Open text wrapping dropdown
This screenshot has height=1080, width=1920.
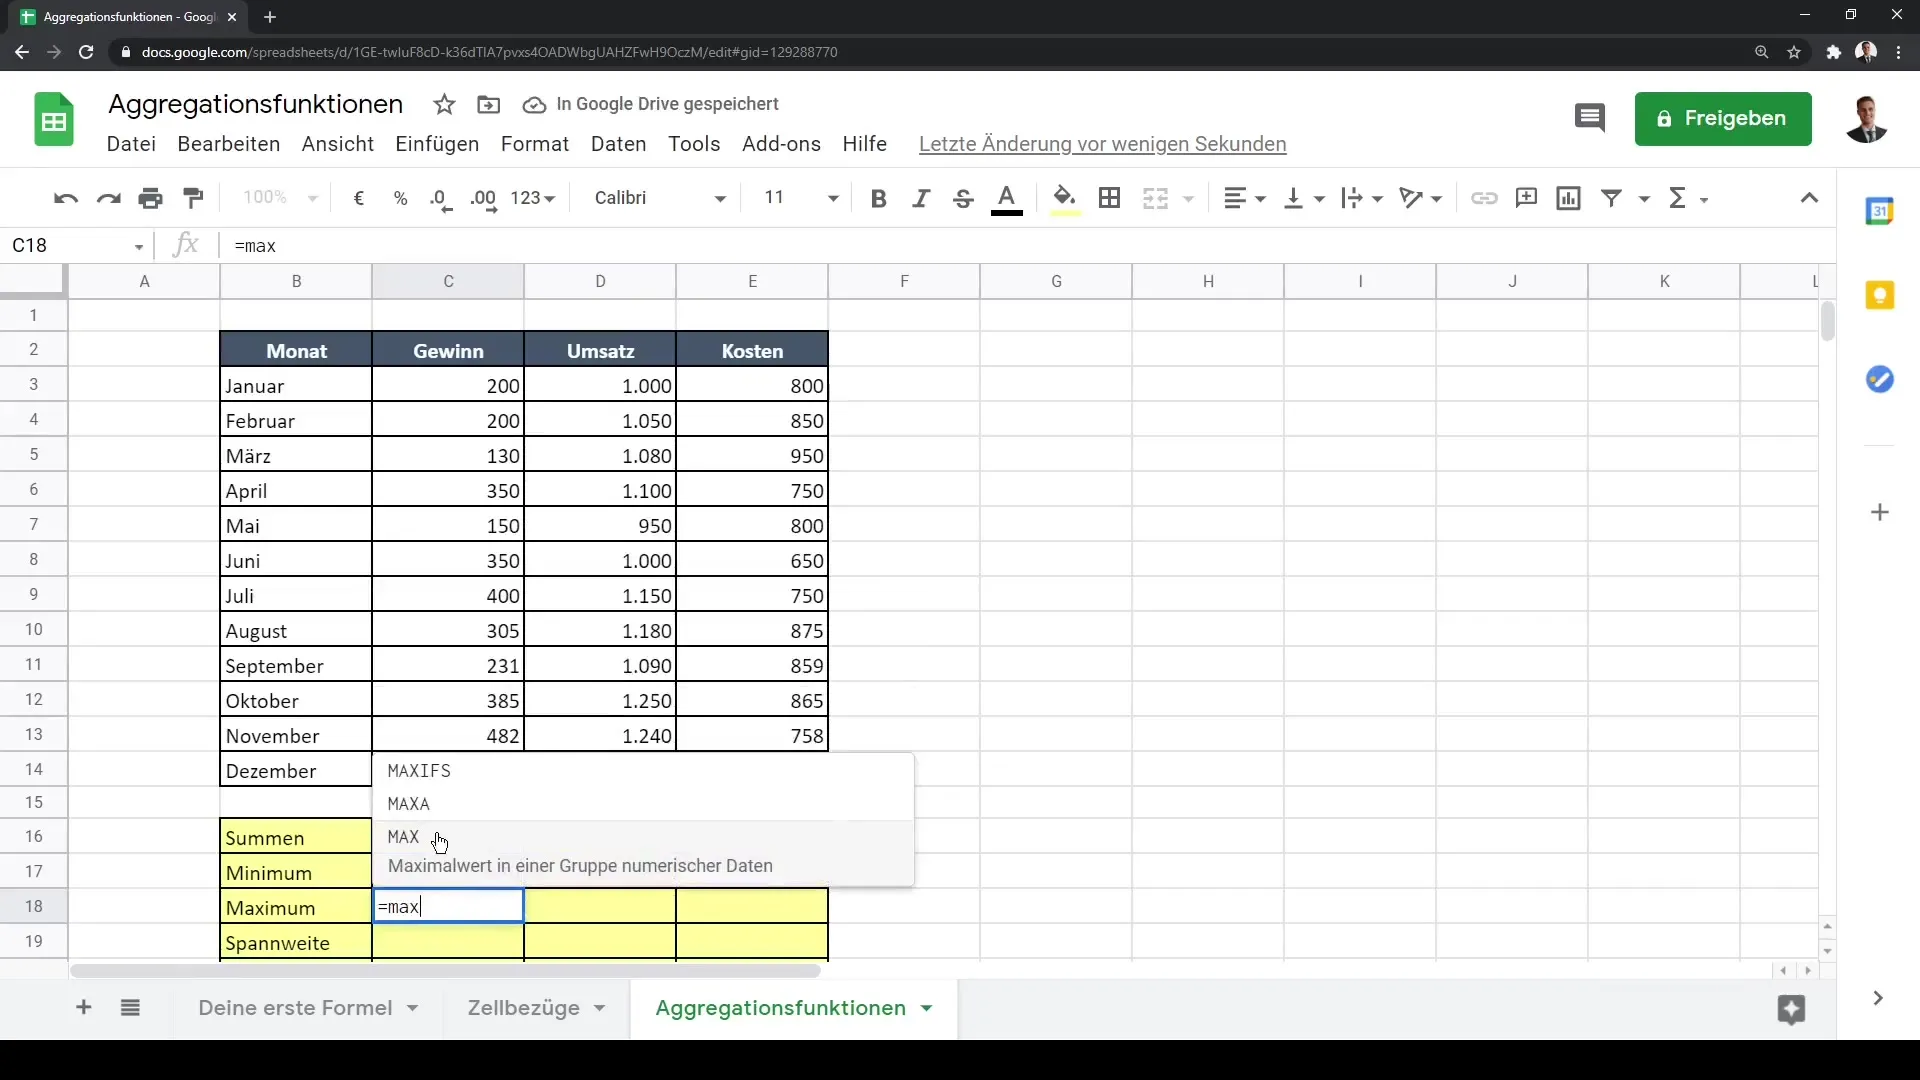1362,198
